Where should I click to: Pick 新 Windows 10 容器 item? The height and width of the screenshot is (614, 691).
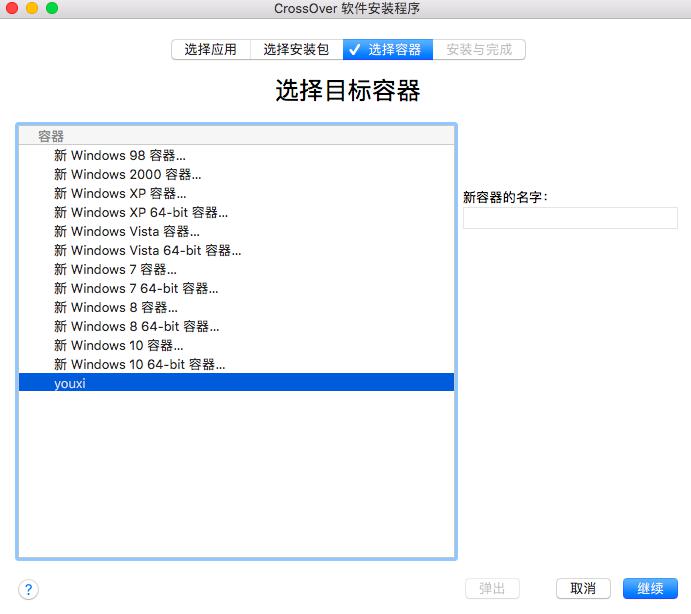[236, 345]
